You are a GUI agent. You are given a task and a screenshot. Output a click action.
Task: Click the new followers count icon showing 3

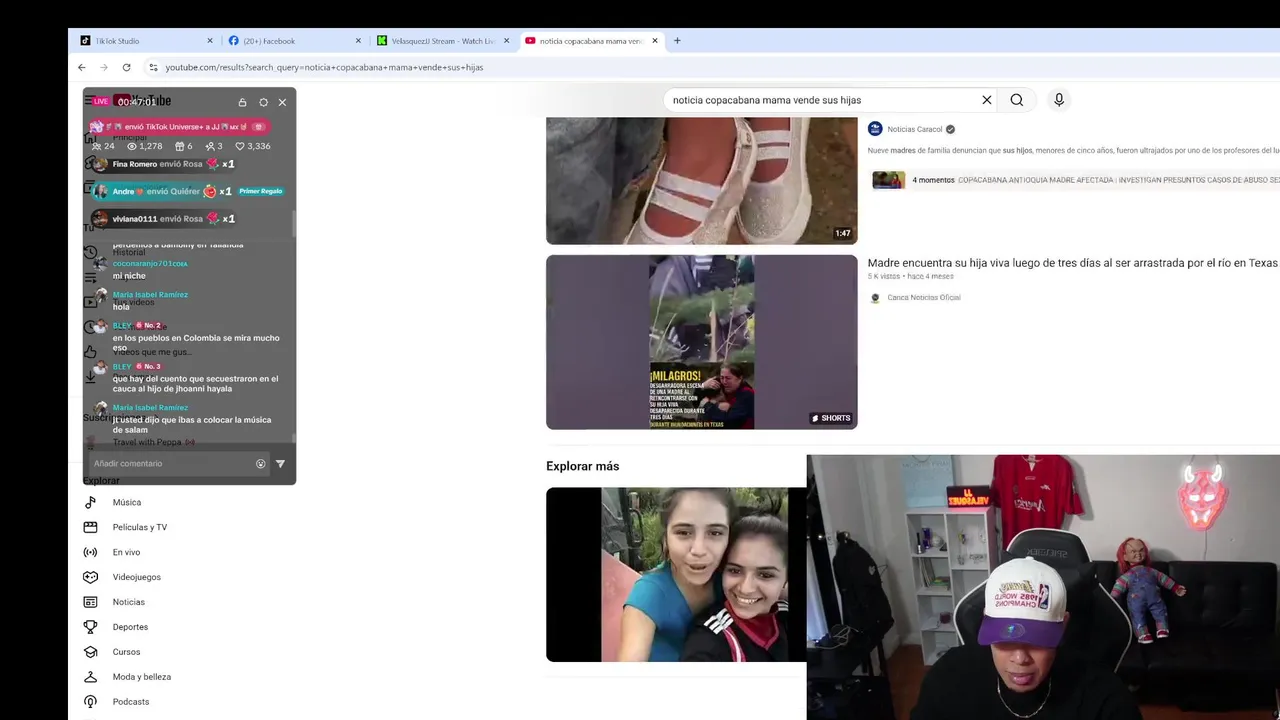[x=214, y=146]
